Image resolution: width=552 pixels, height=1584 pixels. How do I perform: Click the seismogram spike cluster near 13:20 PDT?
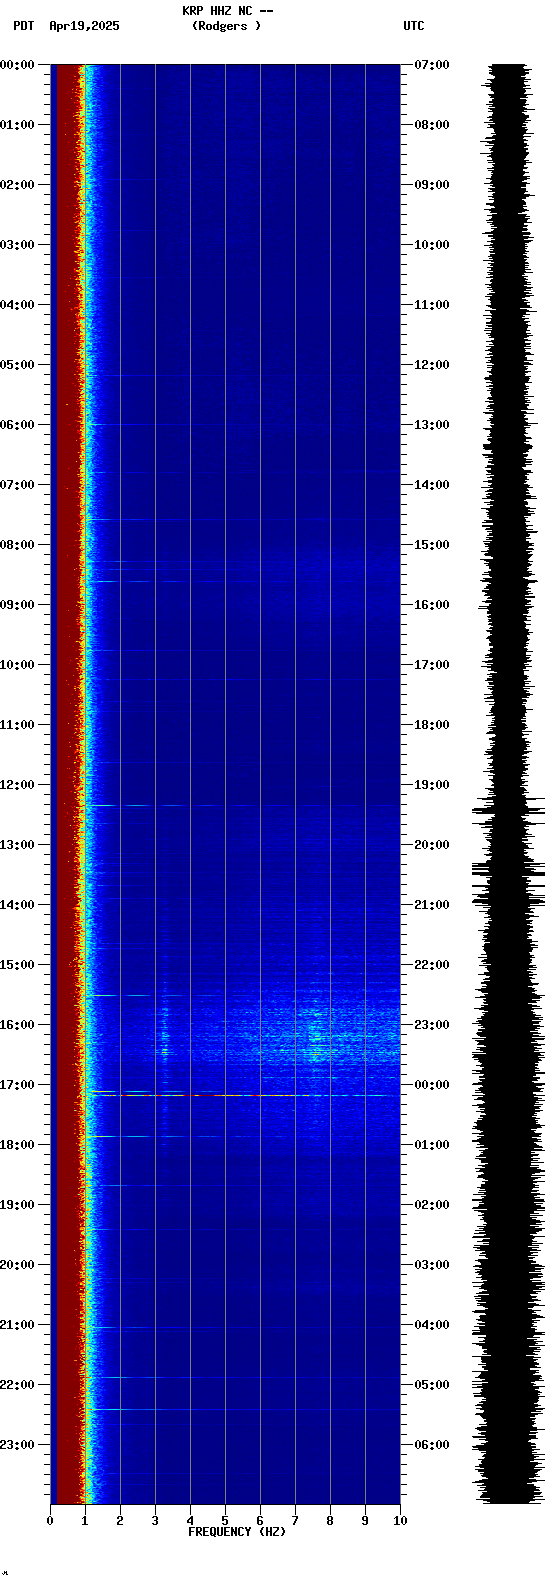pyautogui.click(x=509, y=868)
